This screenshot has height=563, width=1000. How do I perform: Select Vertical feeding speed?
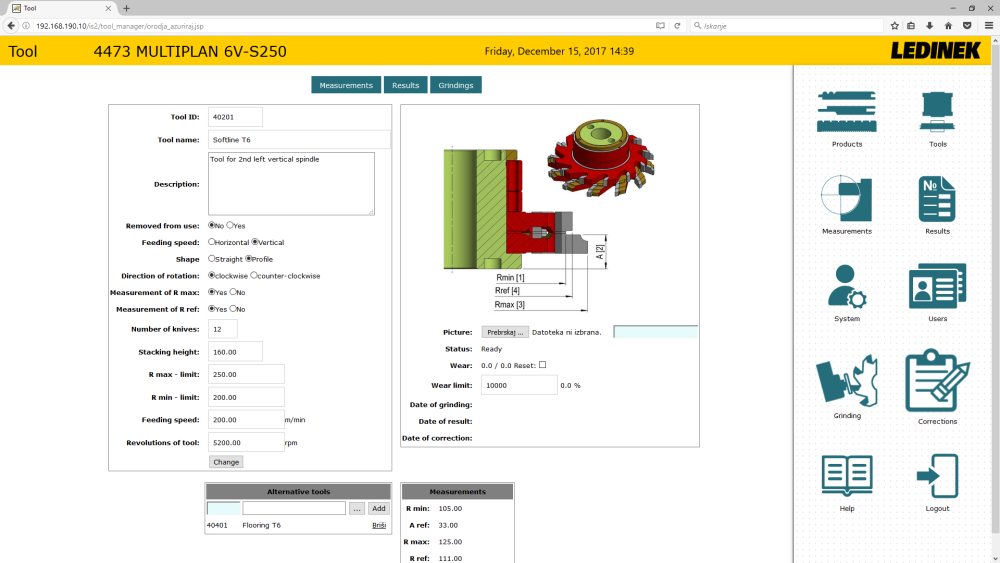pos(255,242)
